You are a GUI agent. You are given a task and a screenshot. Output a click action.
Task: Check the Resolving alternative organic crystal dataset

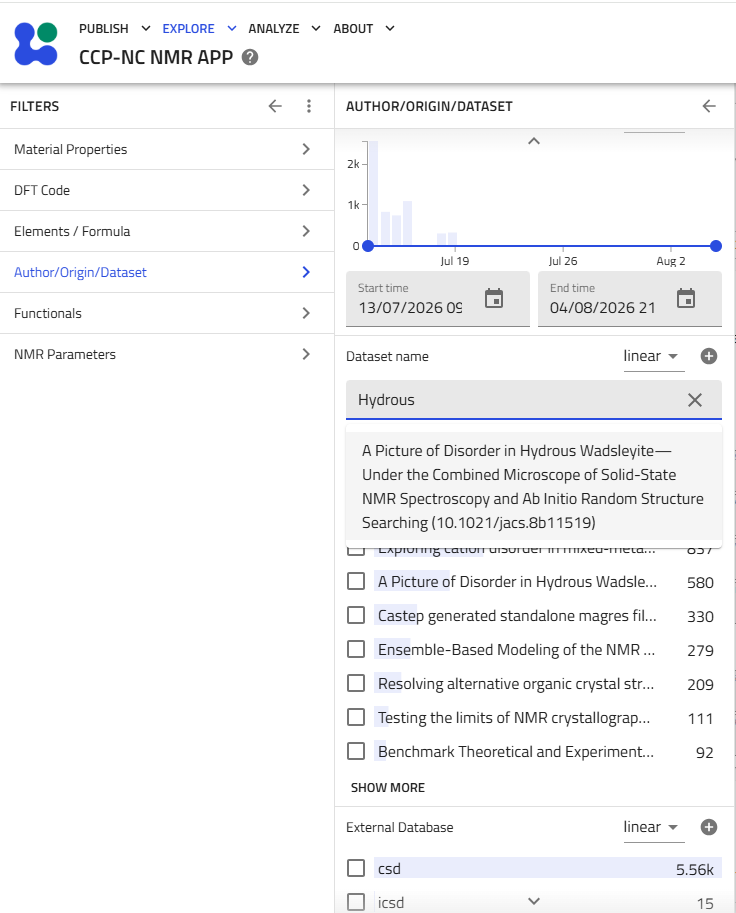click(x=356, y=683)
